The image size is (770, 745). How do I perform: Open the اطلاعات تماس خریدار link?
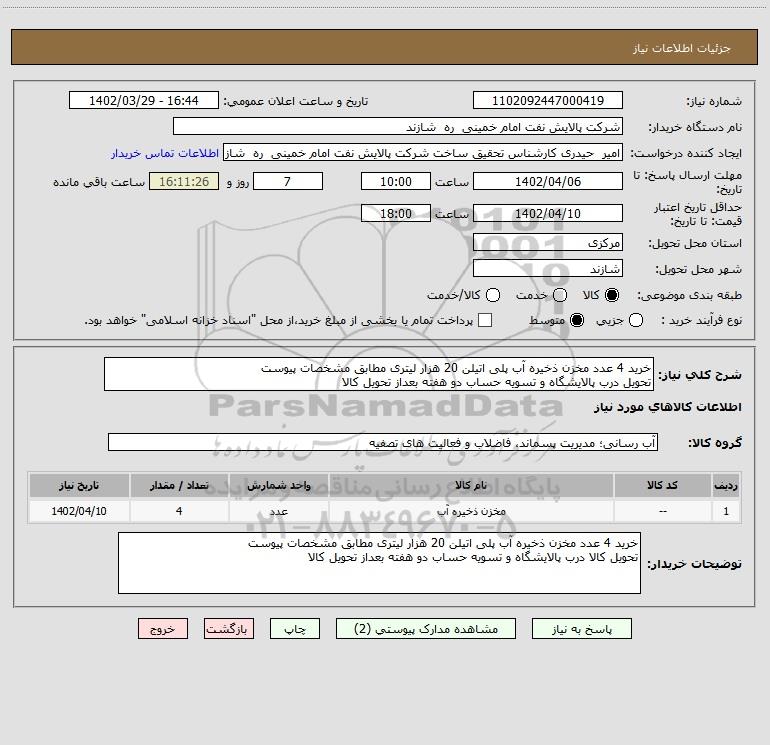click(165, 153)
